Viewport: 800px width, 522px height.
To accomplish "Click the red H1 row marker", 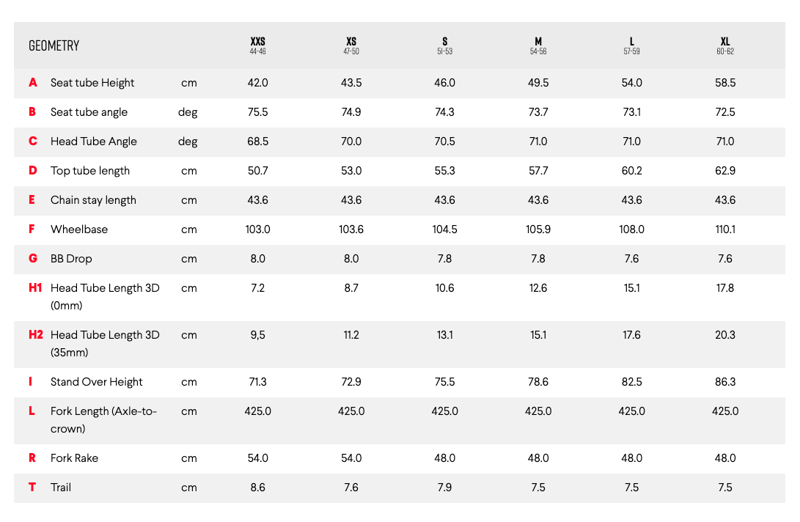I will [x=36, y=288].
